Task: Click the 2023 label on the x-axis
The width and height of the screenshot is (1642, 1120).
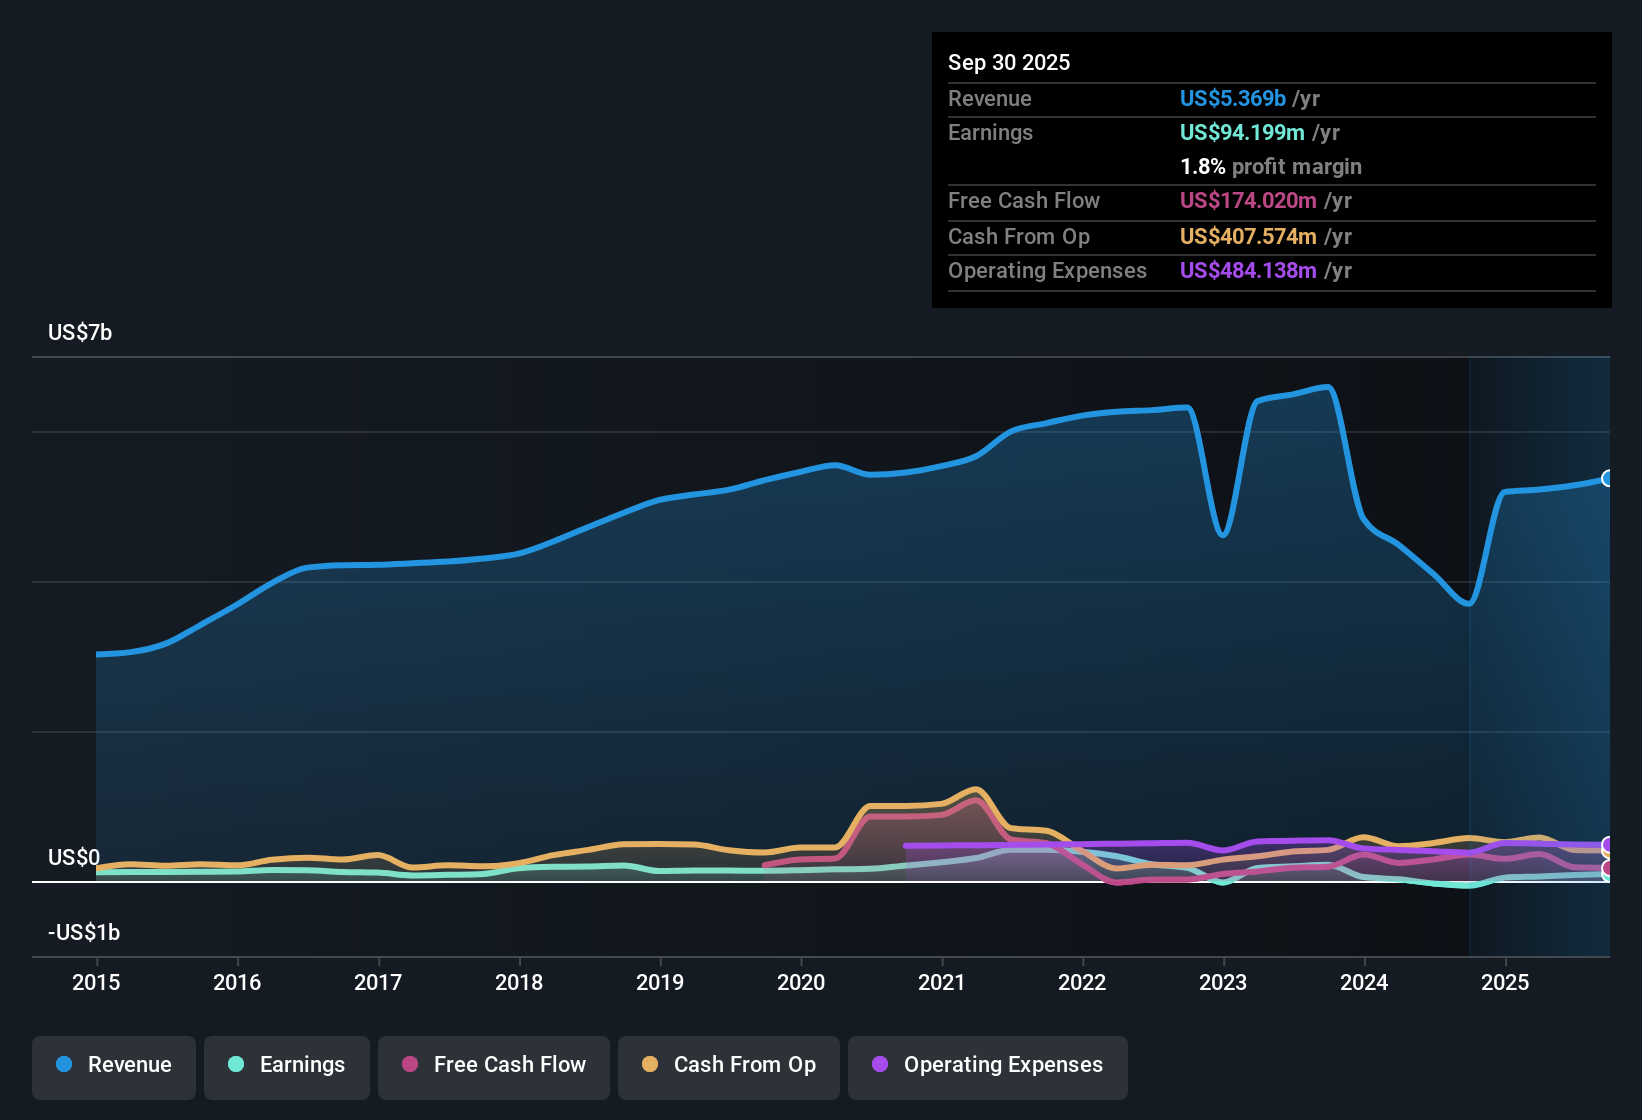Action: (1223, 983)
